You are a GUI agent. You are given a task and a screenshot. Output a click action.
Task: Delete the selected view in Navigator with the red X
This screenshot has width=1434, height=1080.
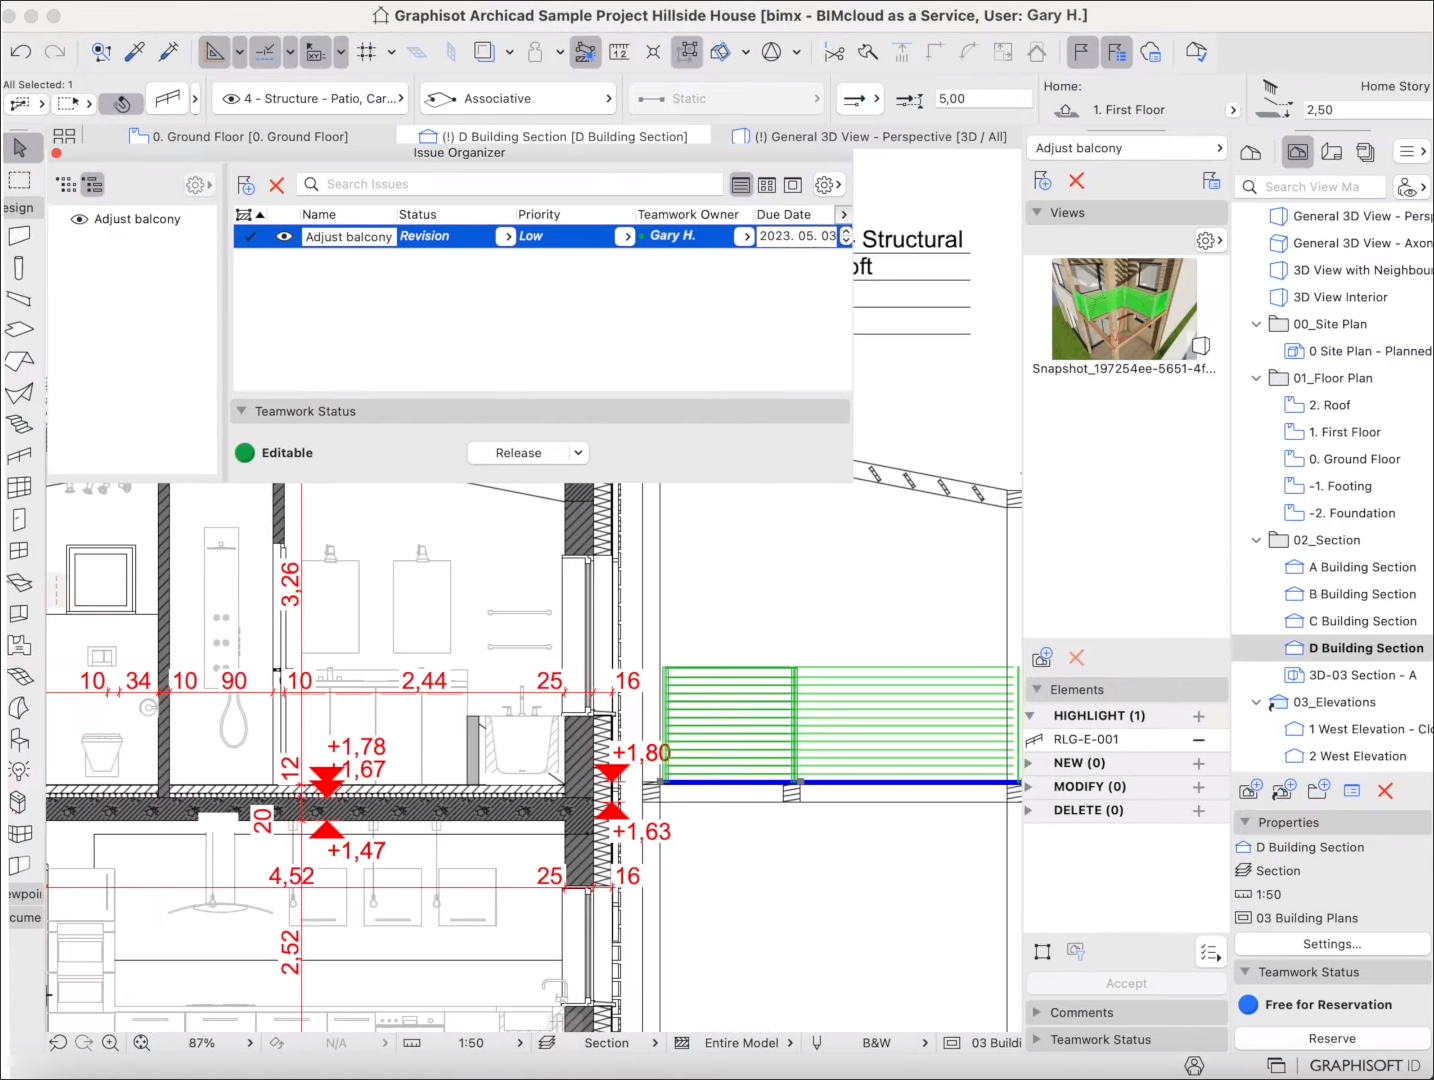pyautogui.click(x=1385, y=791)
